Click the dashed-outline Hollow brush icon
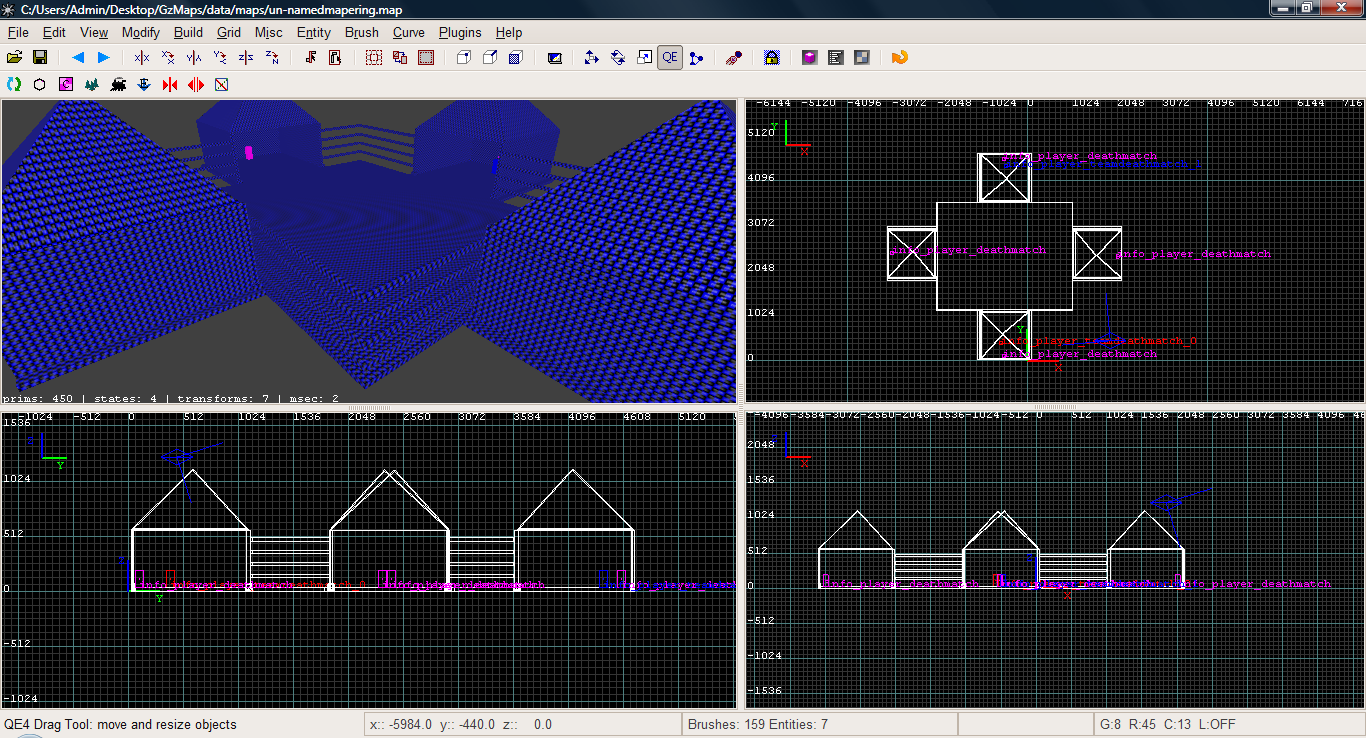The image size is (1366, 738). click(x=374, y=58)
